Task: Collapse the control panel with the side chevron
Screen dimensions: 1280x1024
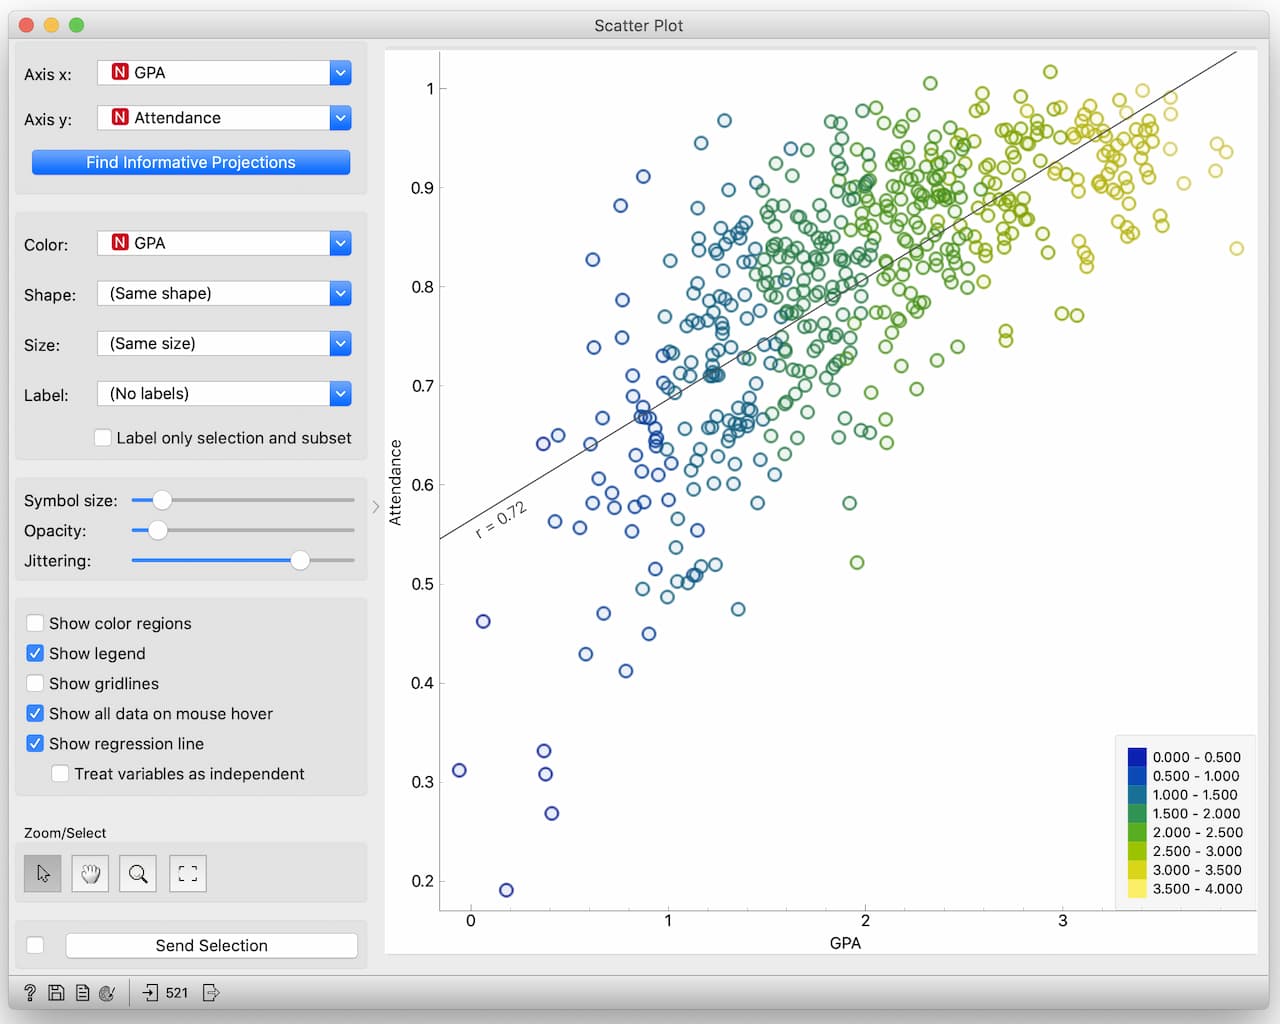Action: click(376, 507)
